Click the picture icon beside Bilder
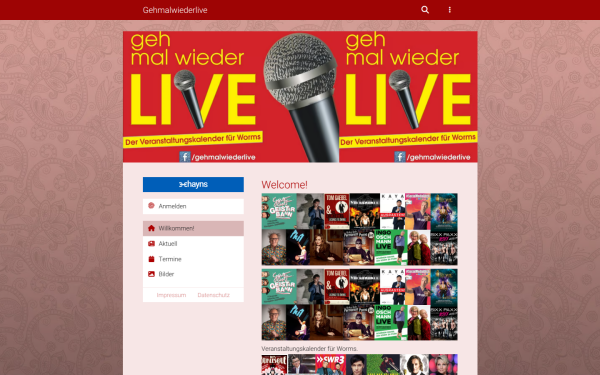The height and width of the screenshot is (375, 600). (151, 274)
